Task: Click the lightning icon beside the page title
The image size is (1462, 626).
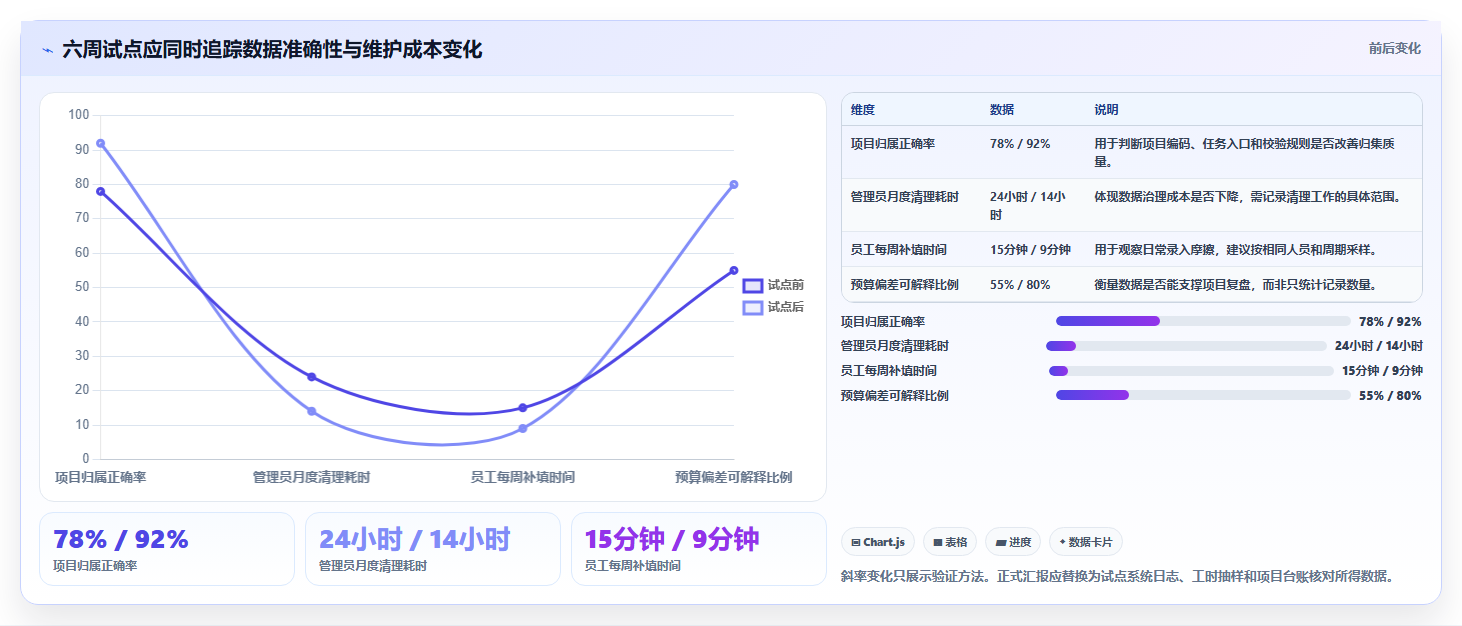Action: coord(48,50)
